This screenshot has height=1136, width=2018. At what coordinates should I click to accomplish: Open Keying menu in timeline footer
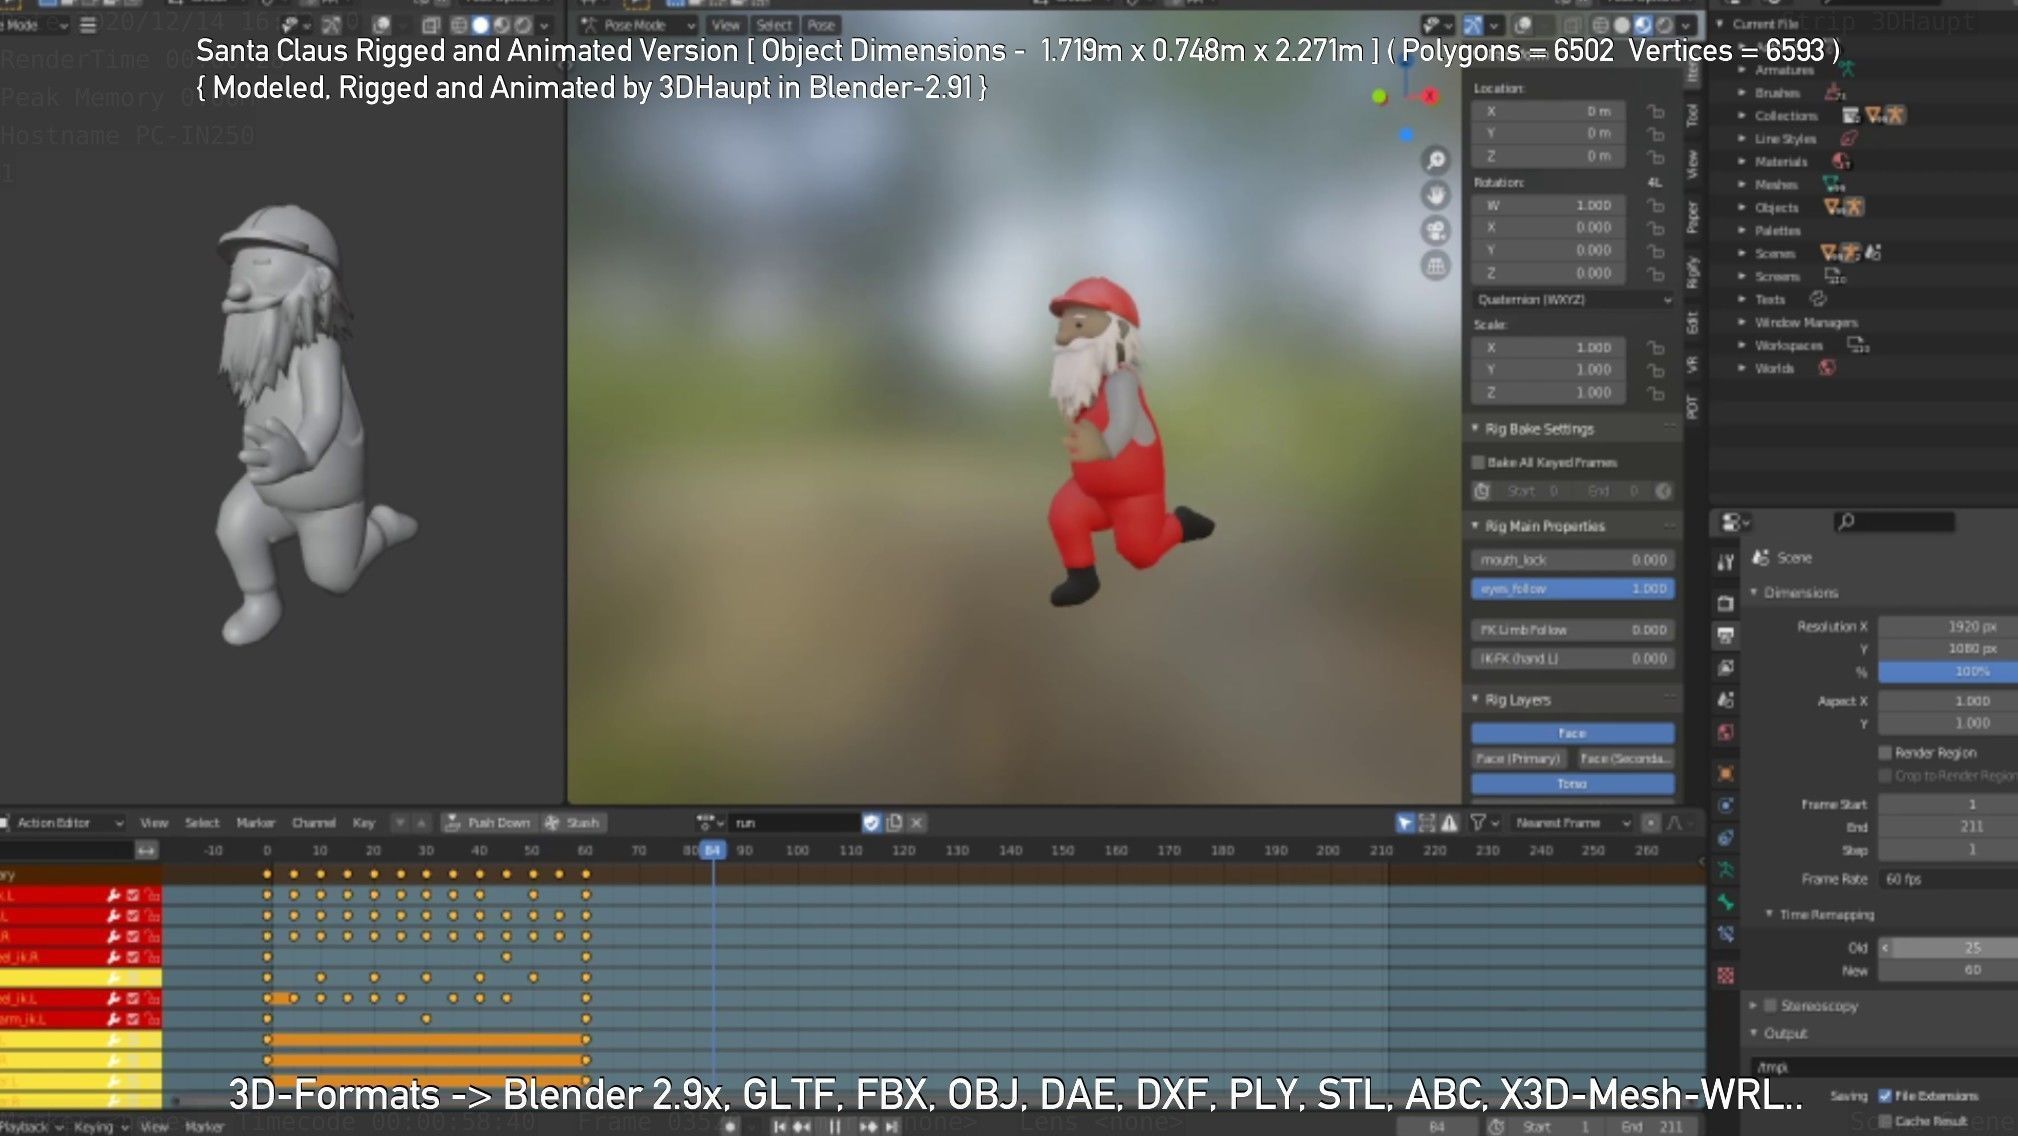pyautogui.click(x=100, y=1126)
